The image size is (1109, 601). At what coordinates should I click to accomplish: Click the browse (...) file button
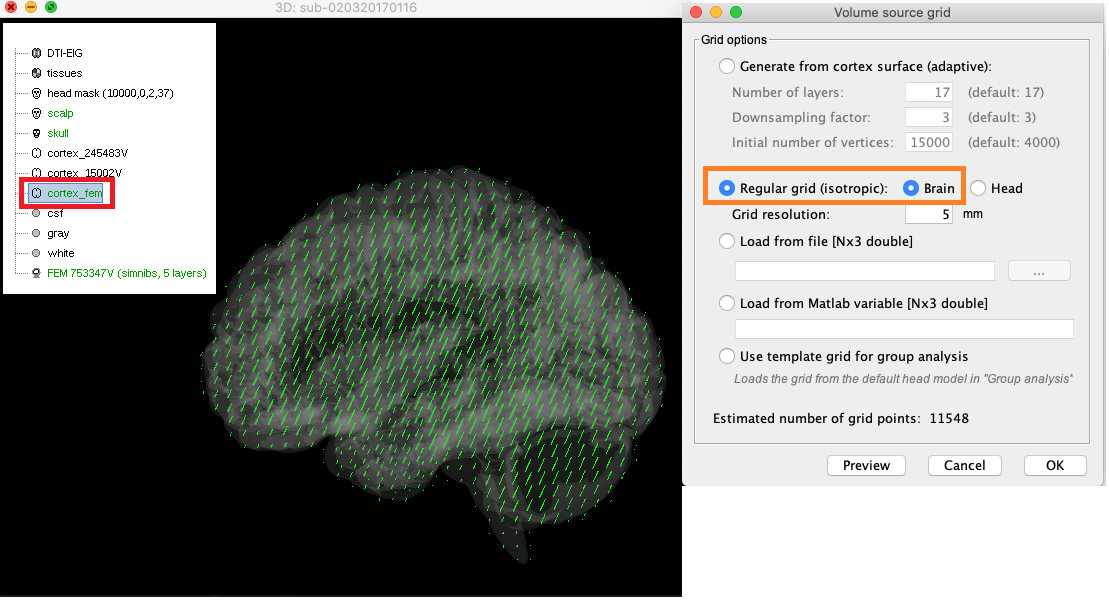pyautogui.click(x=1039, y=271)
